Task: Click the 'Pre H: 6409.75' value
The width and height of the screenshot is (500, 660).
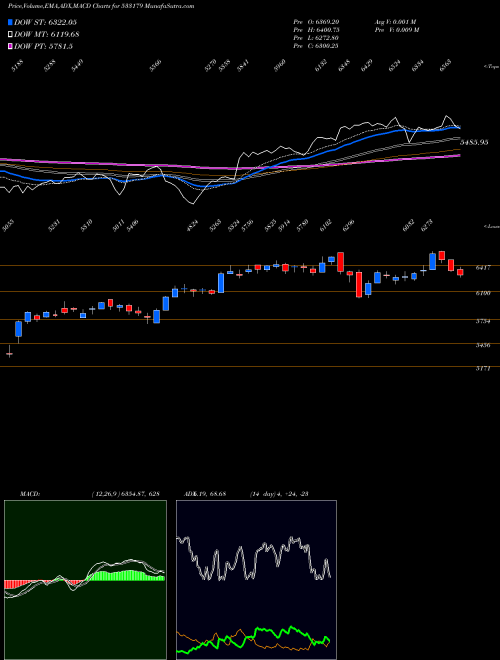Action: (x=316, y=30)
